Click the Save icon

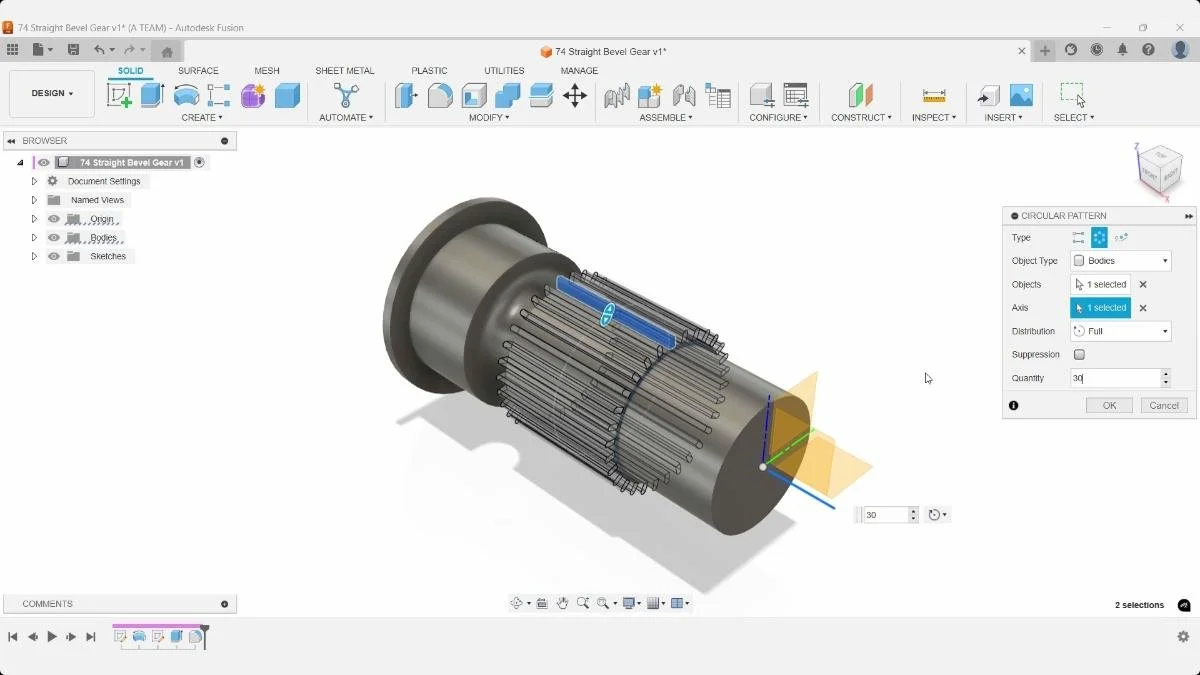(73, 50)
